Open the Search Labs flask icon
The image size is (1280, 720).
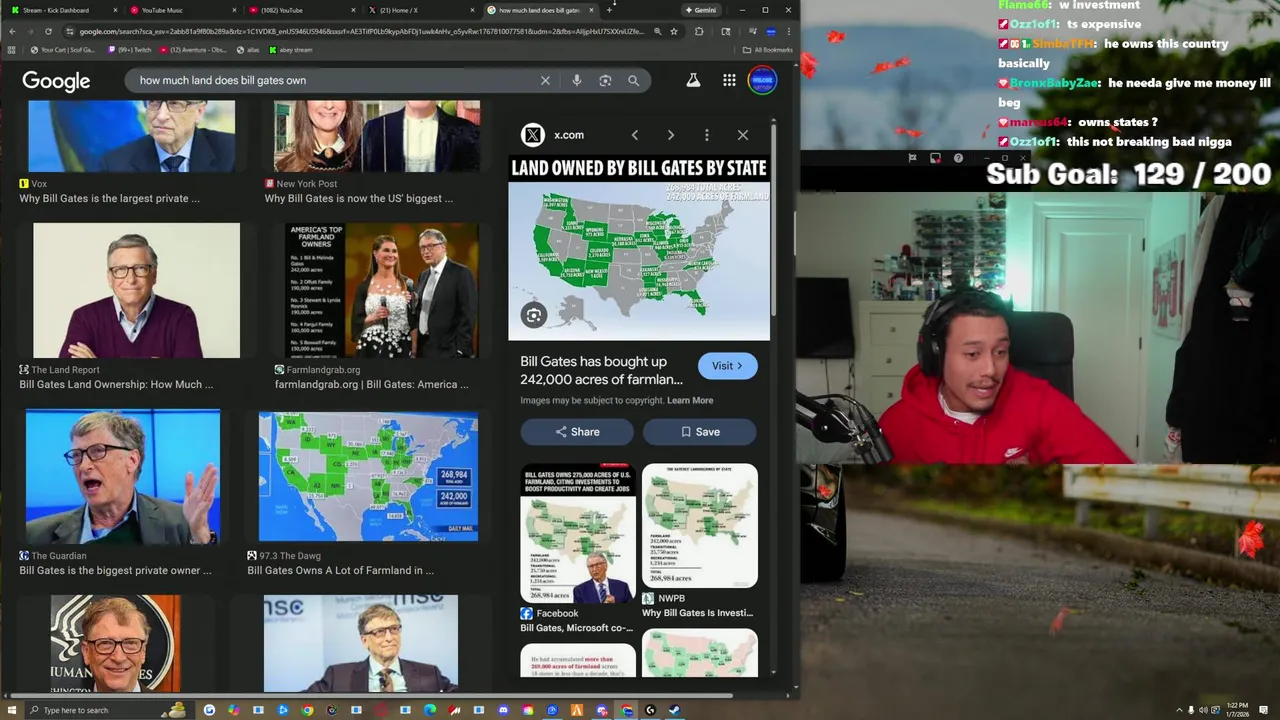coord(693,80)
